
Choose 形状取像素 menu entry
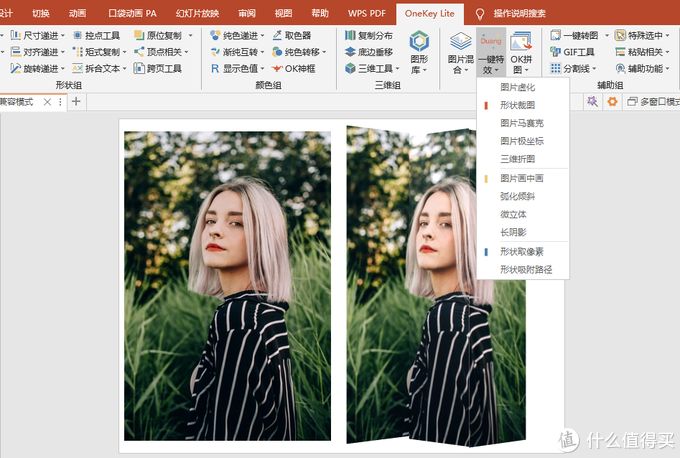click(x=523, y=252)
